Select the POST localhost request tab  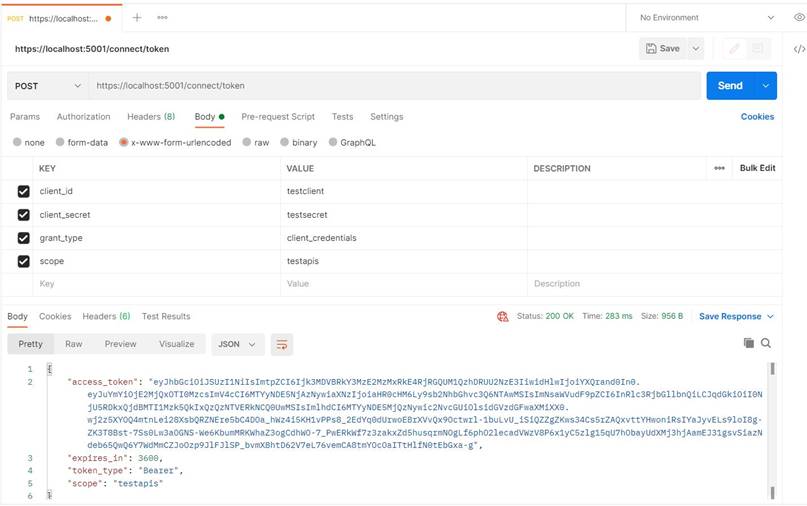[61, 19]
